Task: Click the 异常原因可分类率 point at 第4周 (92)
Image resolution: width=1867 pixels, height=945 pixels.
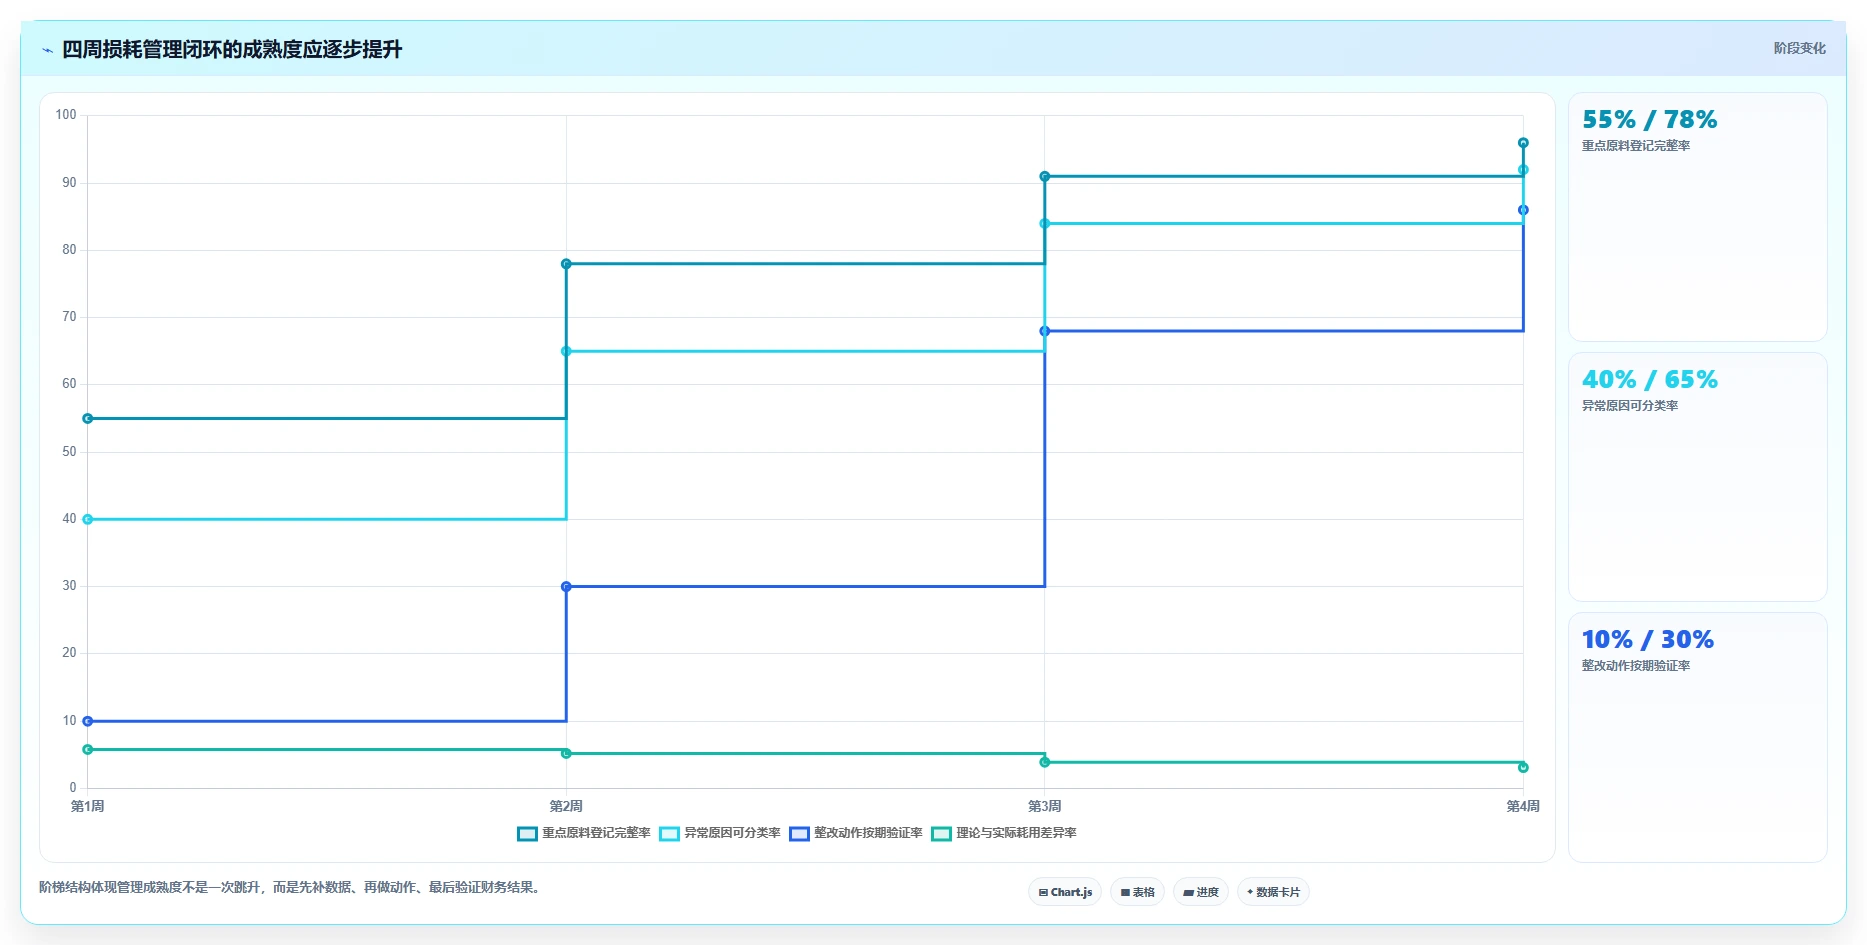Action: [x=1523, y=170]
